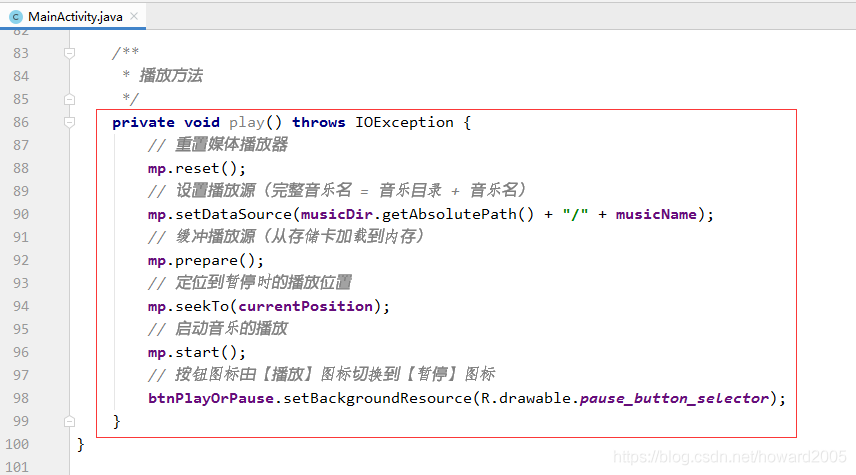
Task: Click the 'musicDir' field reference
Action: tap(337, 214)
